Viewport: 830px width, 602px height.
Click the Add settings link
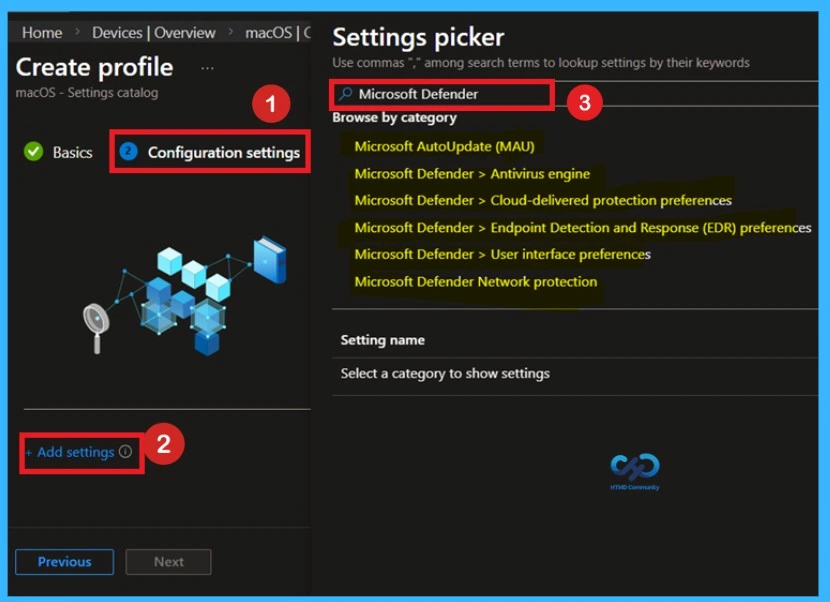pyautogui.click(x=72, y=452)
